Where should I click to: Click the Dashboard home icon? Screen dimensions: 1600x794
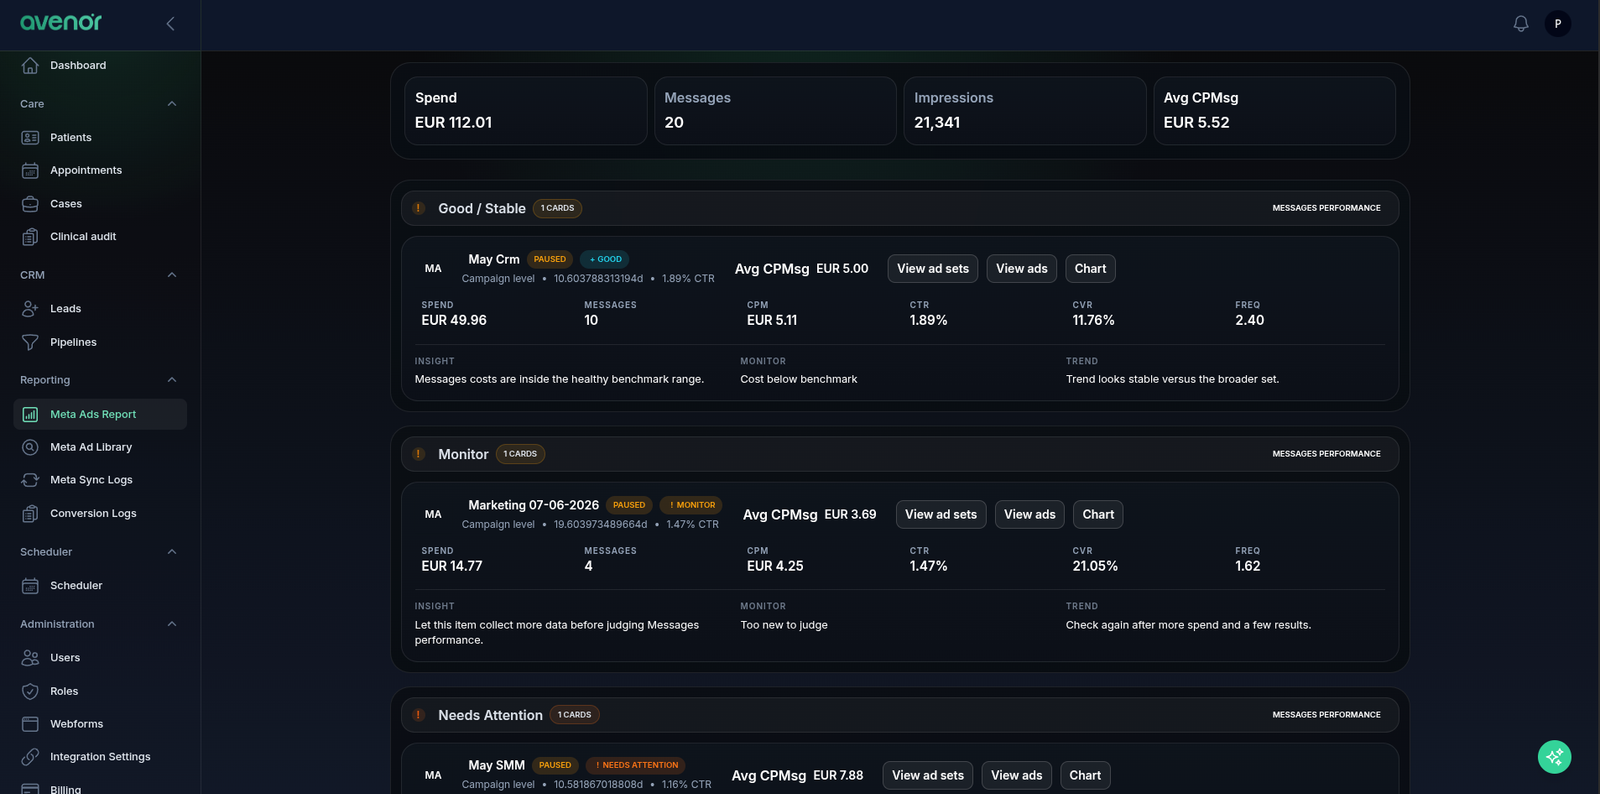click(x=30, y=65)
